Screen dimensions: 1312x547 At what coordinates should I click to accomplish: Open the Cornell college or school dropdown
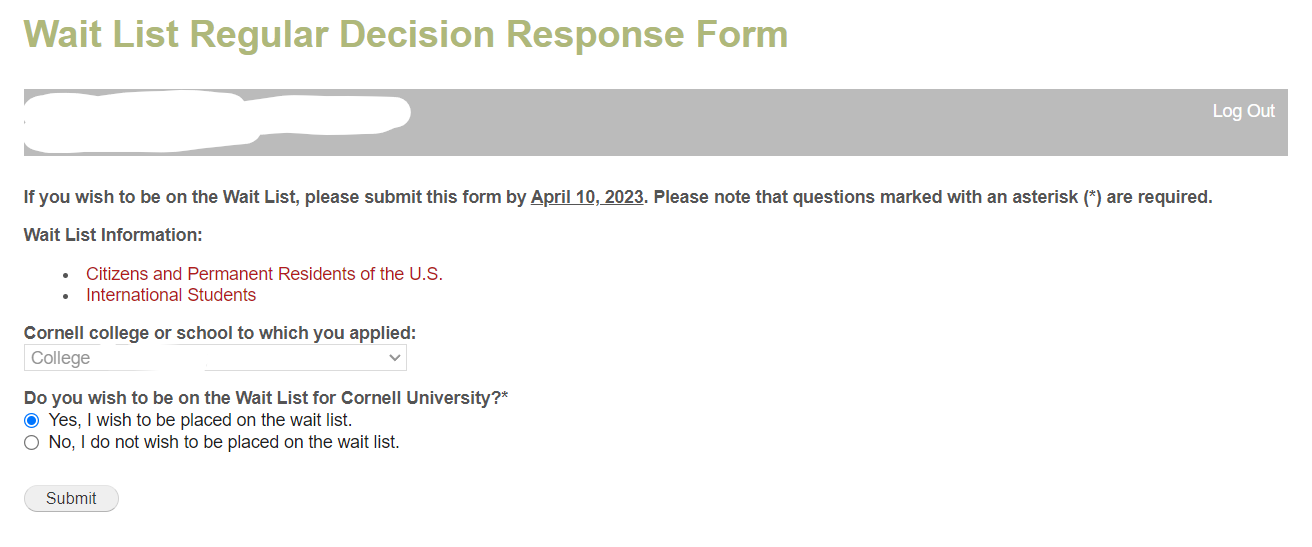(x=215, y=358)
